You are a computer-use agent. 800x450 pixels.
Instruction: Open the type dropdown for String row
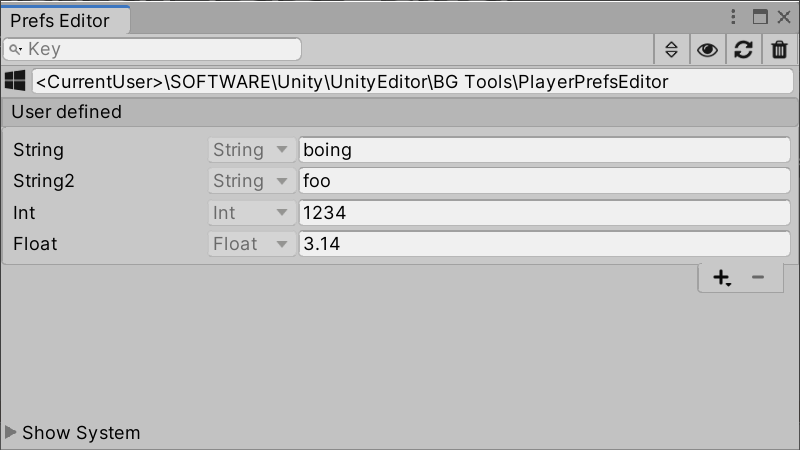pyautogui.click(x=252, y=150)
